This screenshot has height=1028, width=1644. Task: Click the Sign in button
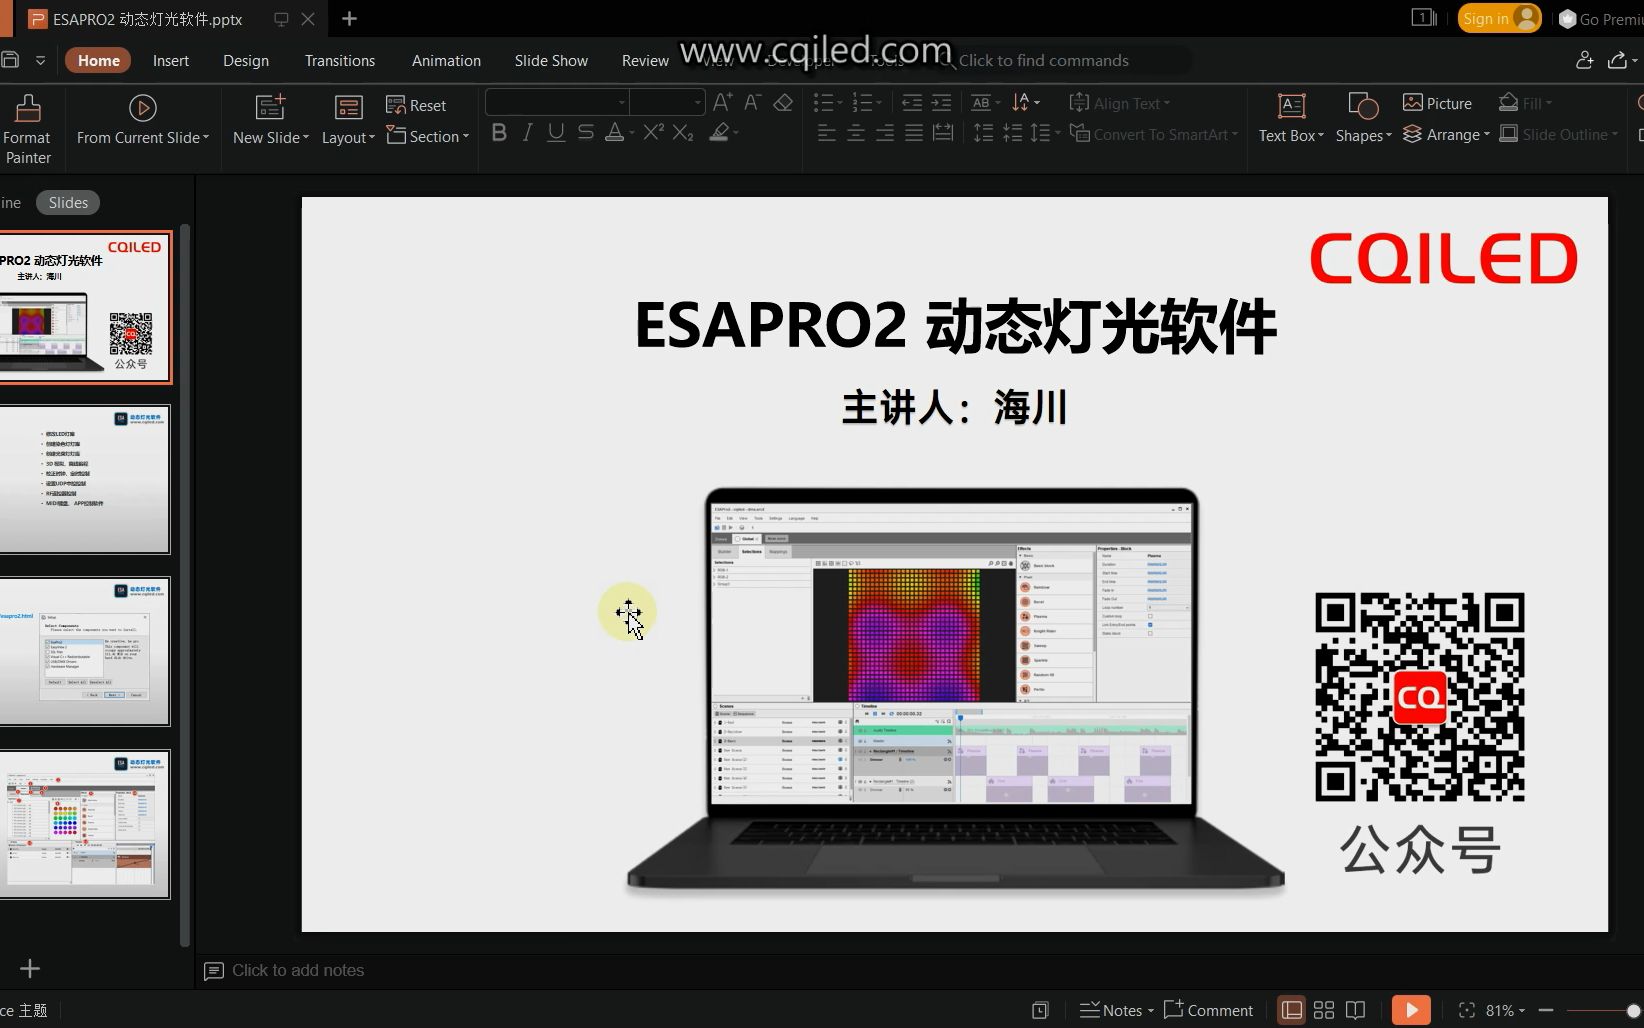1498,18
